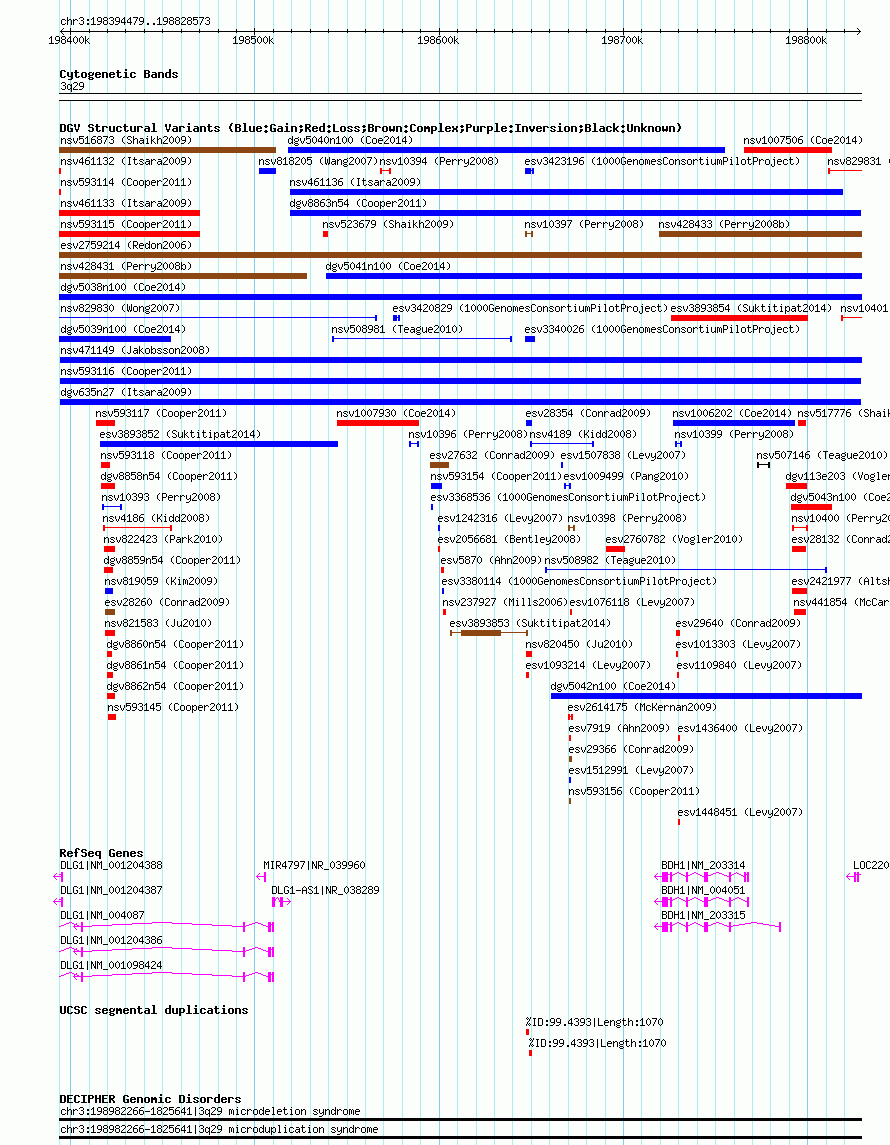Image resolution: width=890 pixels, height=1145 pixels.
Task: Select nsv819059 (Kim2009) variant label
Action: [161, 581]
